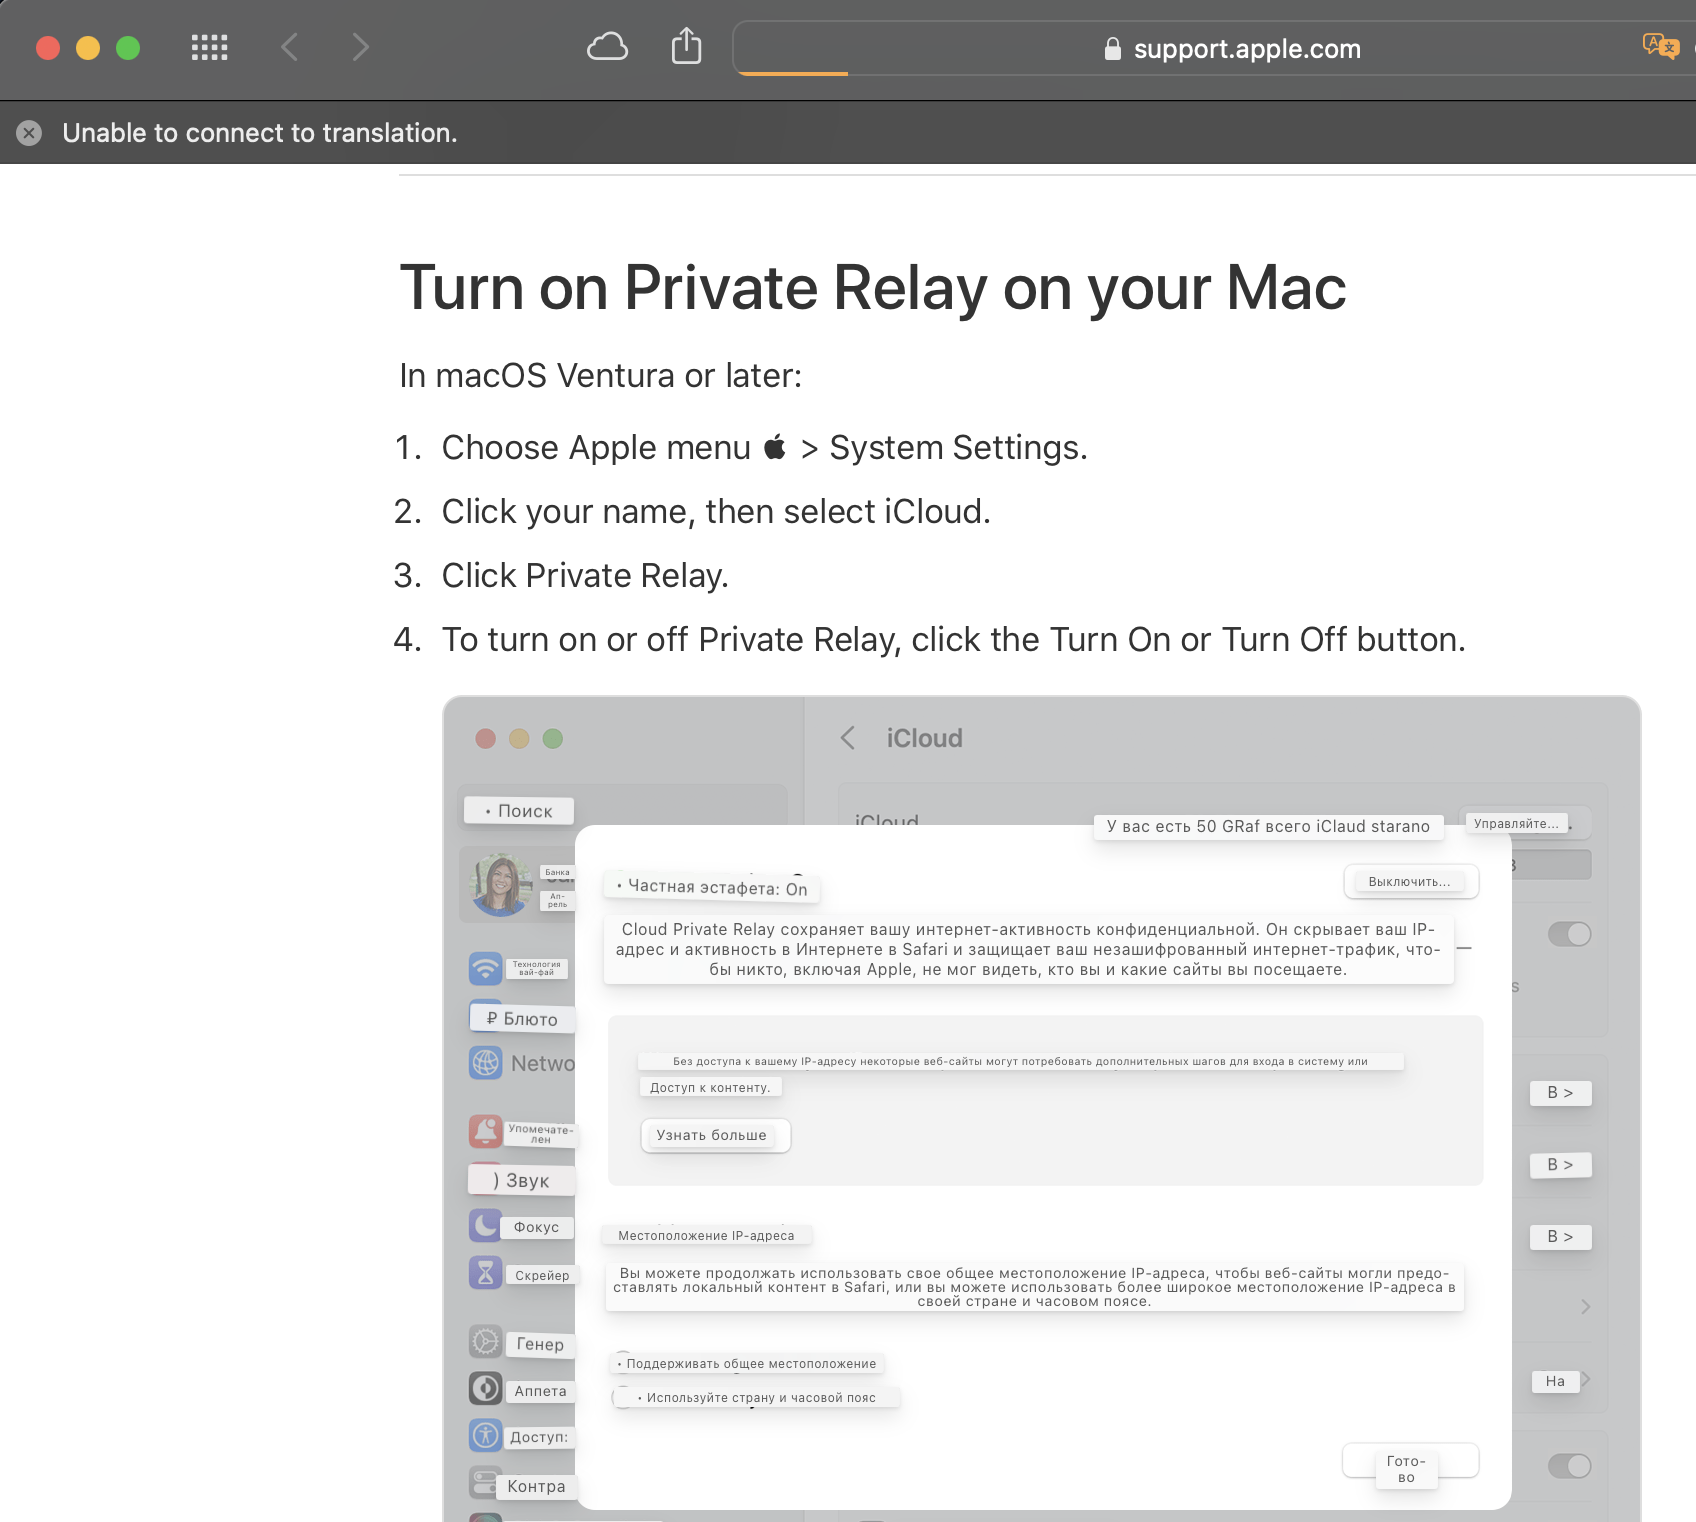This screenshot has width=1696, height=1522.
Task: Click the Wi-Fi icon in the settings sidebar
Action: coord(486,968)
